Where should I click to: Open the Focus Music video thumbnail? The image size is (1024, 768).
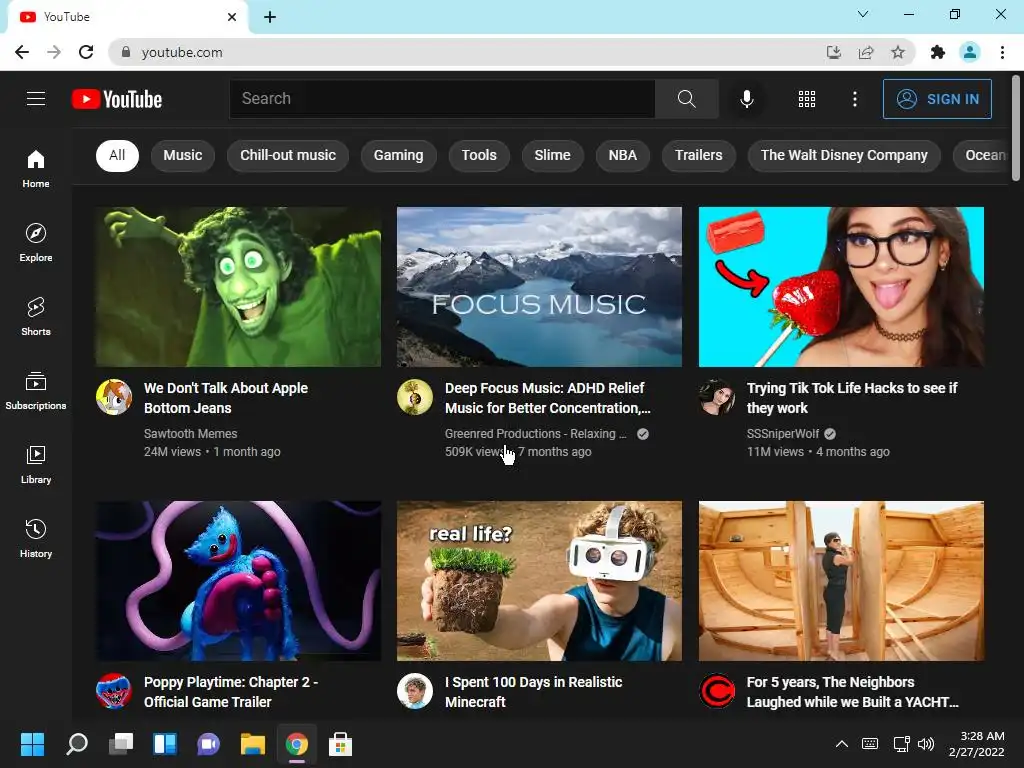[539, 287]
